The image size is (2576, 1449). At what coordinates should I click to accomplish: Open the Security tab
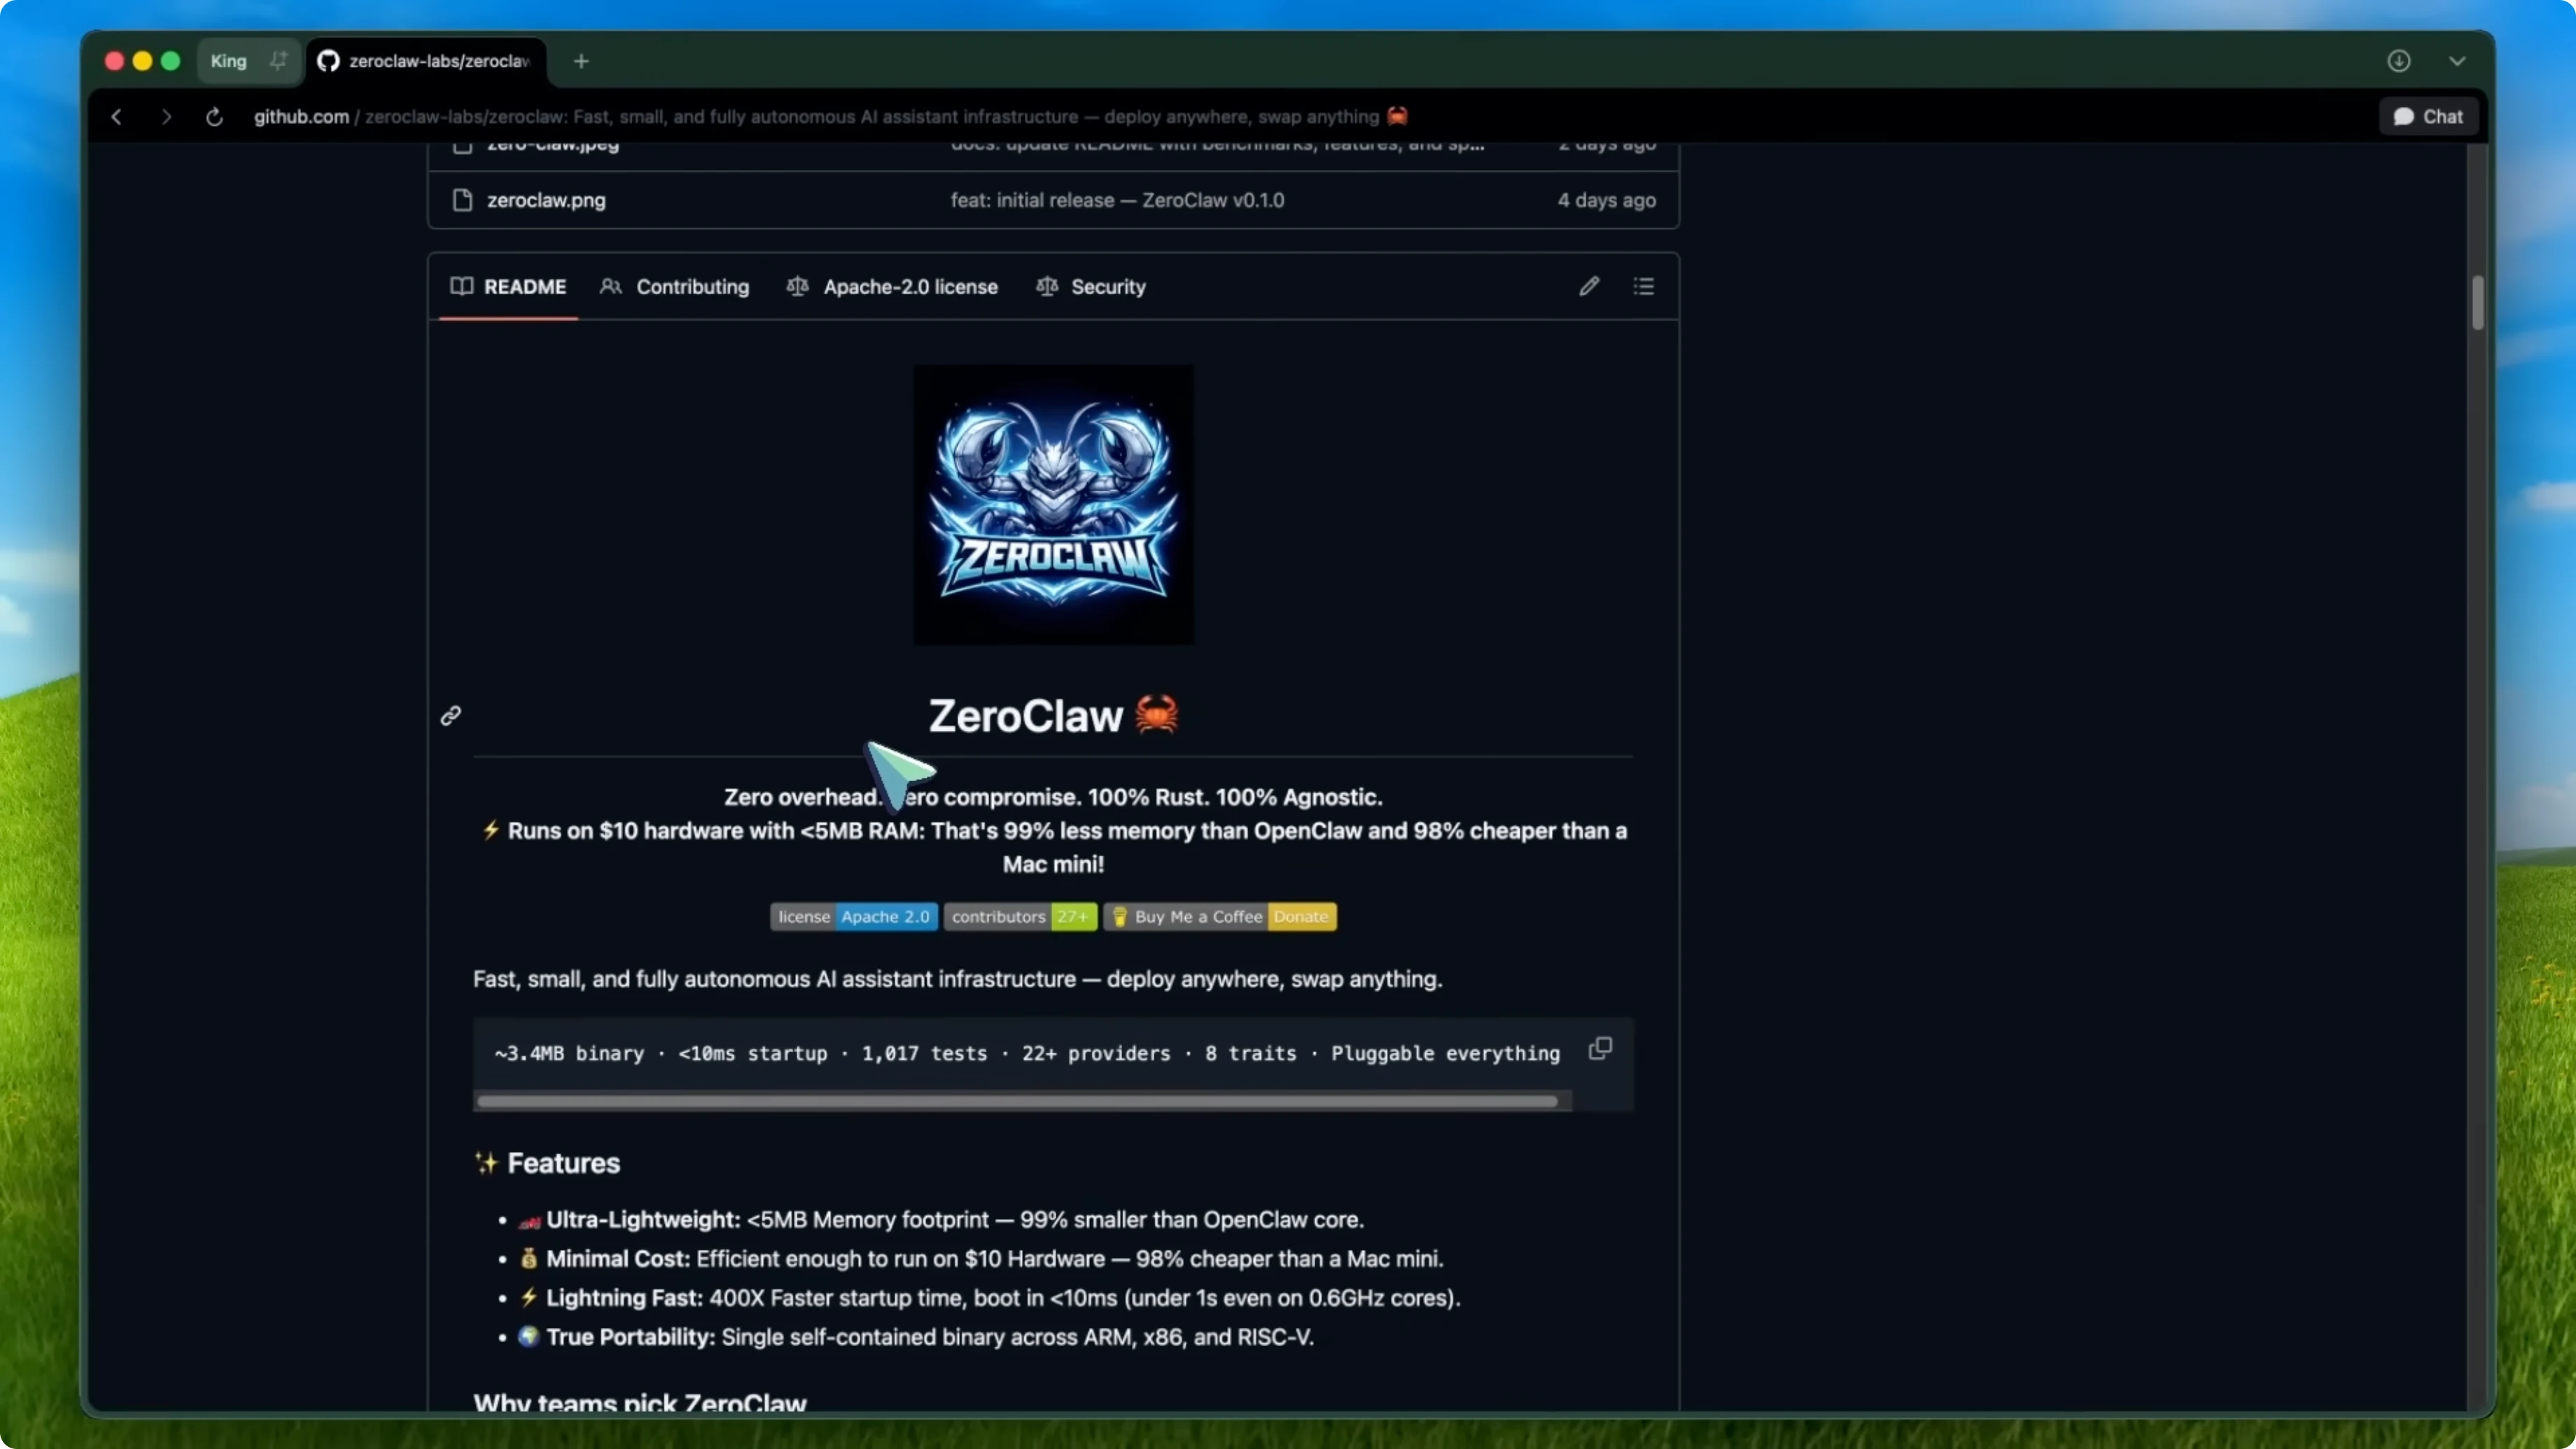pos(1108,286)
